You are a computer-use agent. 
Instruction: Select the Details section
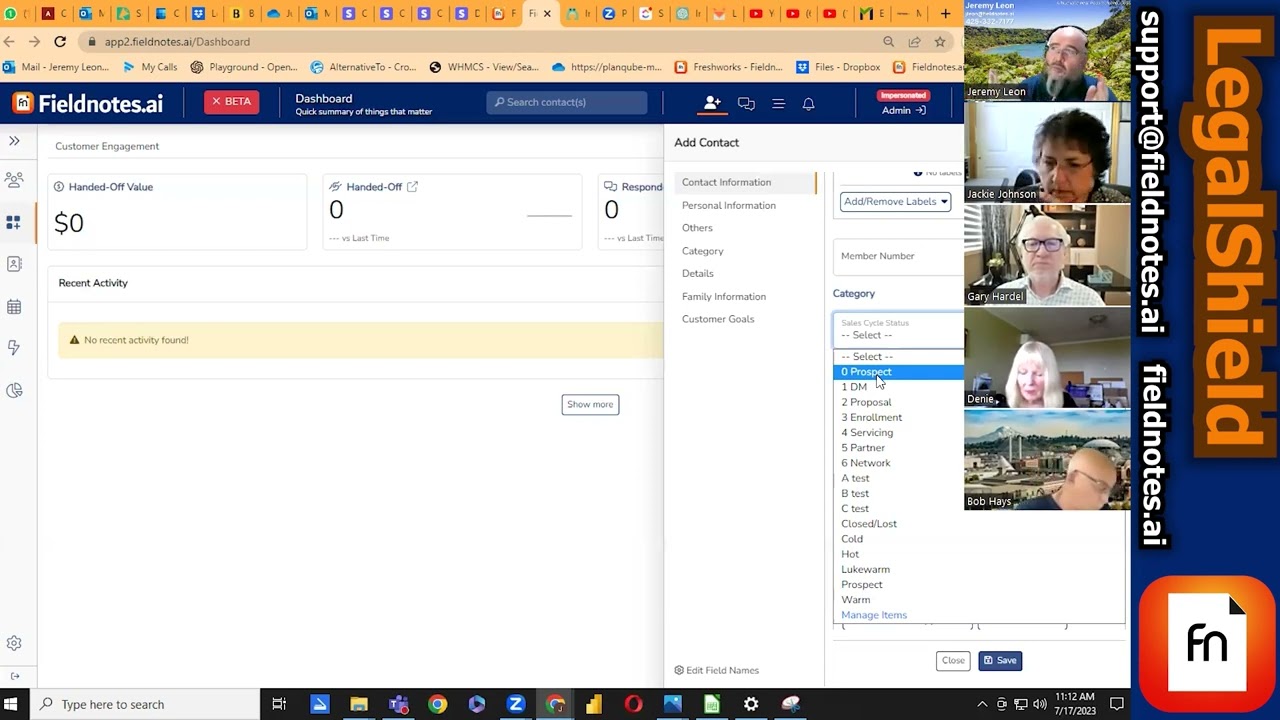coord(697,273)
